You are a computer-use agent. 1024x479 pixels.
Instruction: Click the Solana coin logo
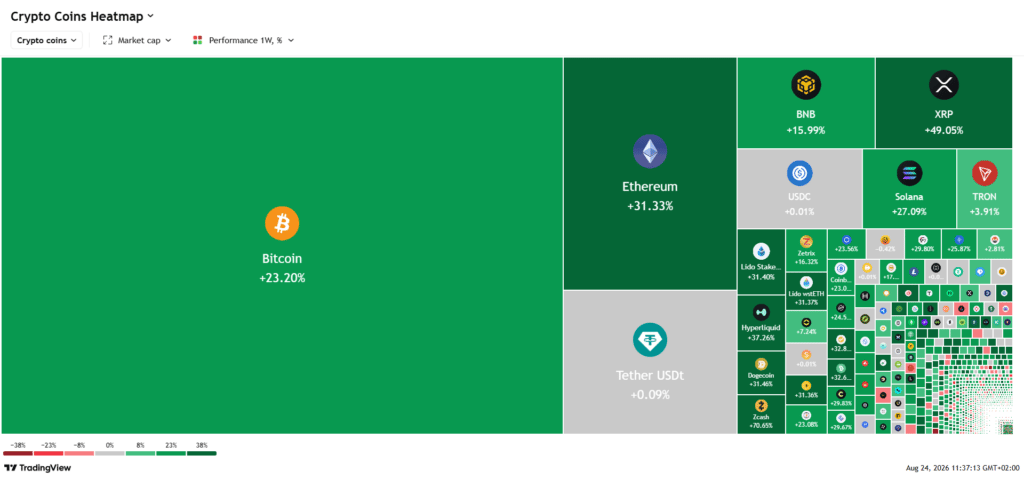(x=909, y=173)
